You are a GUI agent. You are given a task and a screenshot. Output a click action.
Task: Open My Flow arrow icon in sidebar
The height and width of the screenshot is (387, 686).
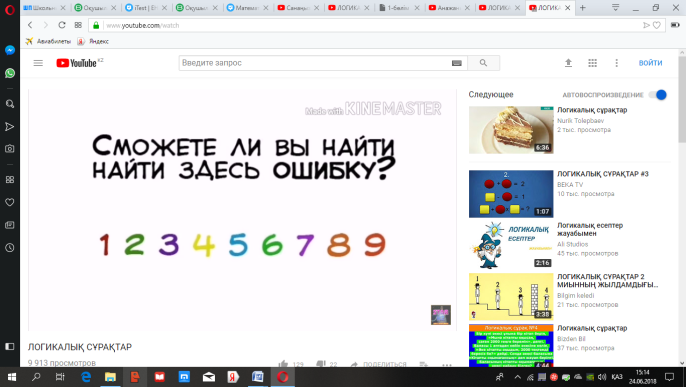point(10,127)
